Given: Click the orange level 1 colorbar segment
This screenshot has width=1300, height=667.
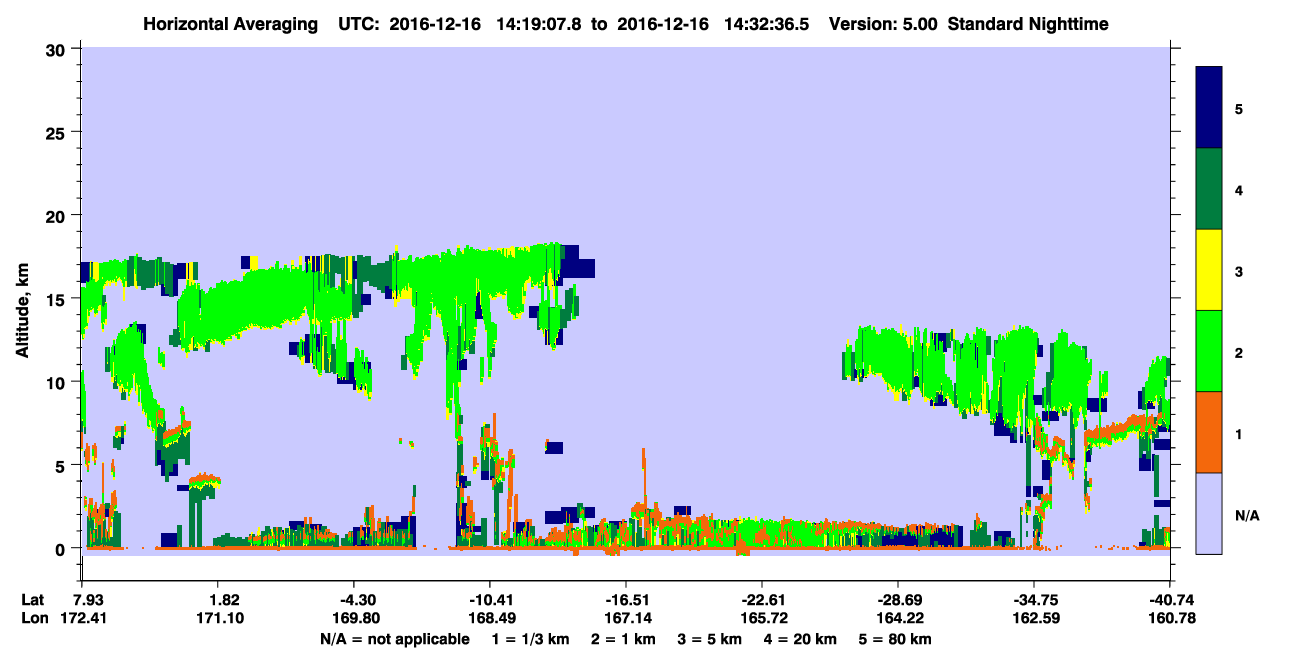Looking at the screenshot, I should [1209, 432].
